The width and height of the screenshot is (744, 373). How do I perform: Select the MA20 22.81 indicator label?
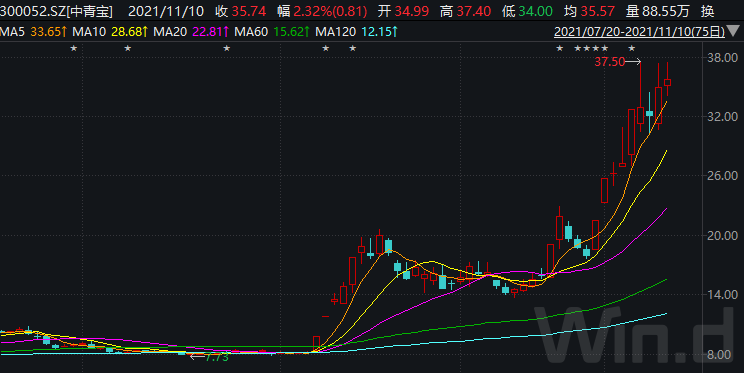point(191,32)
